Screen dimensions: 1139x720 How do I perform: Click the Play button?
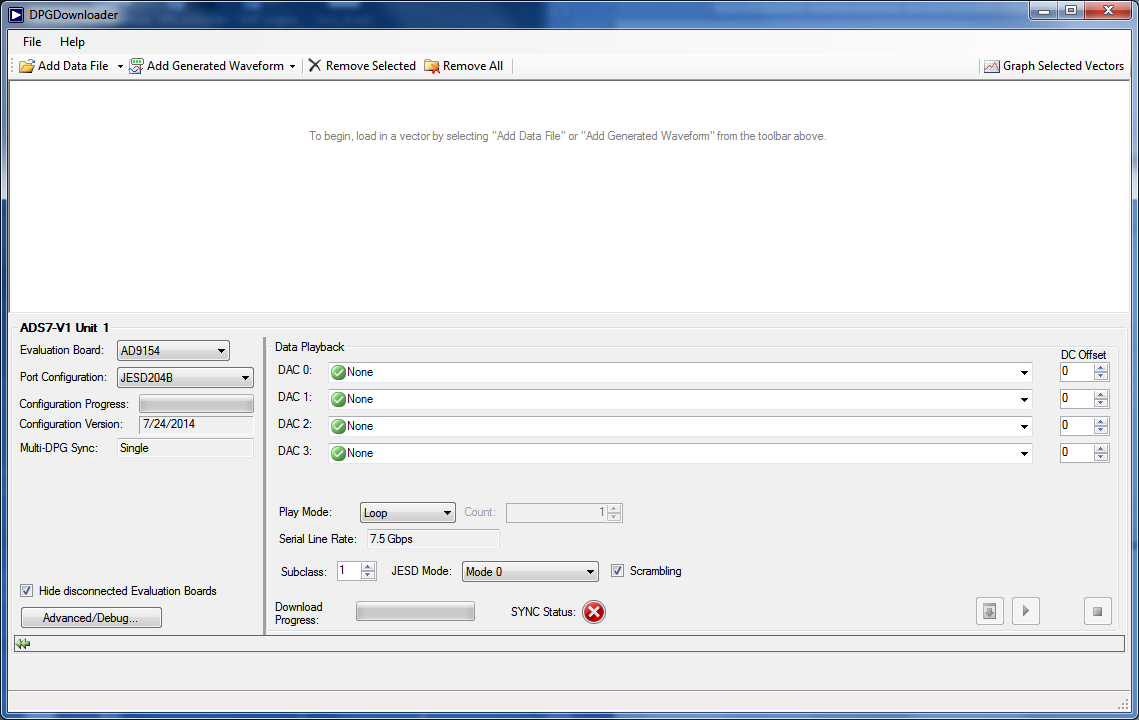[1026, 611]
